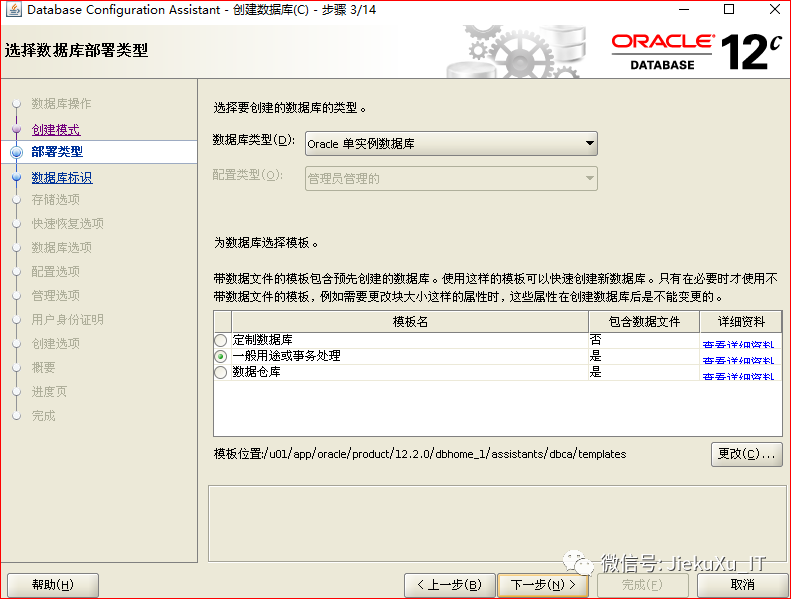The image size is (791, 599).
Task: Open the 数据库类型 dropdown
Action: (x=451, y=144)
